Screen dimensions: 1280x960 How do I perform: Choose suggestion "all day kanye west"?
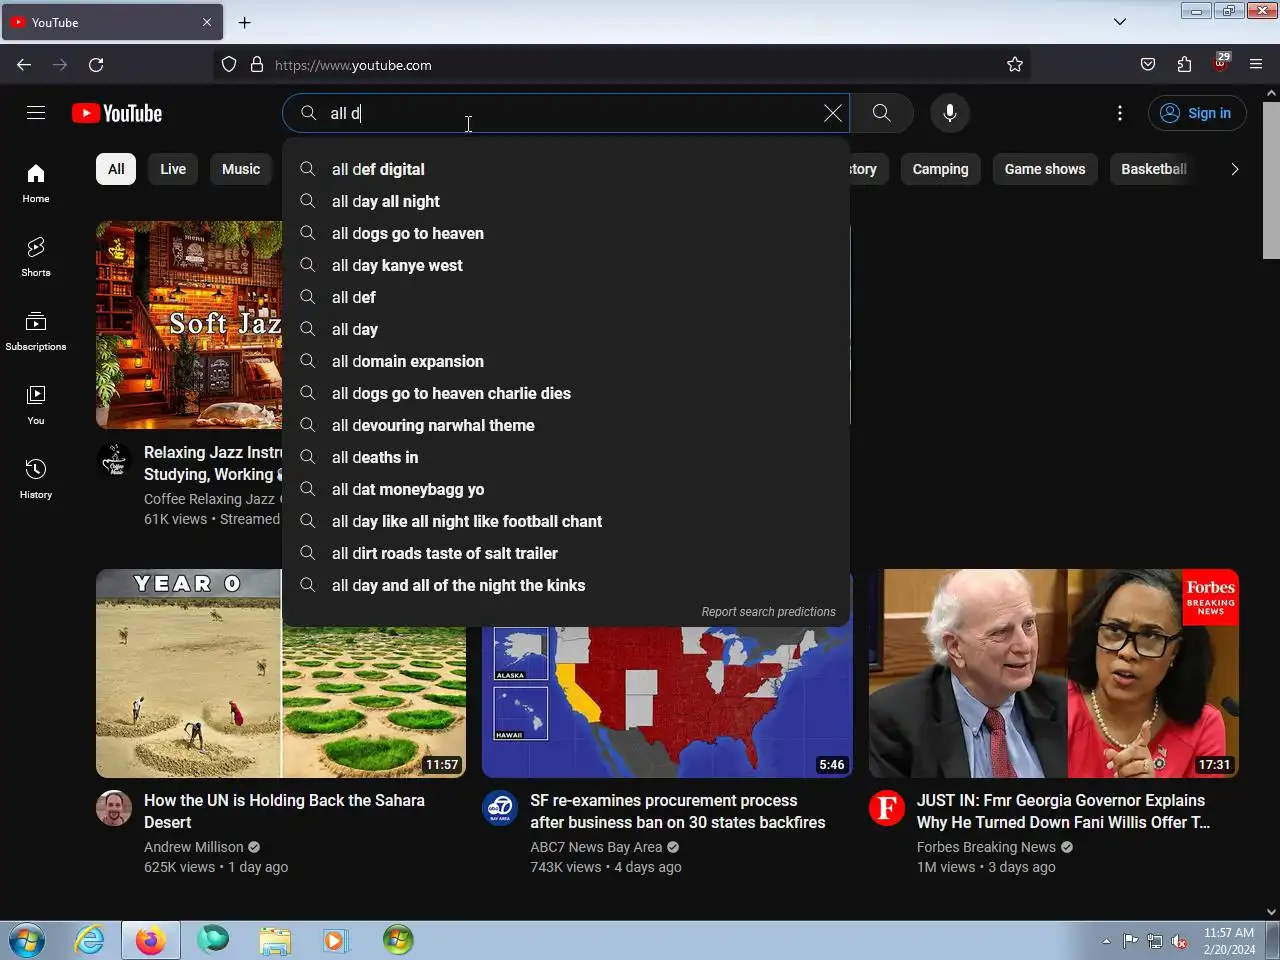point(566,265)
